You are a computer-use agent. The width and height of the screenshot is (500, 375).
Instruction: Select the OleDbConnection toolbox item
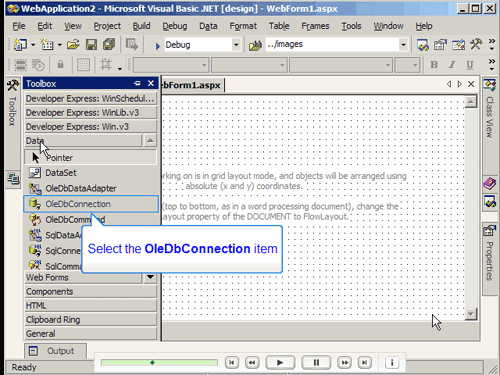pos(91,204)
